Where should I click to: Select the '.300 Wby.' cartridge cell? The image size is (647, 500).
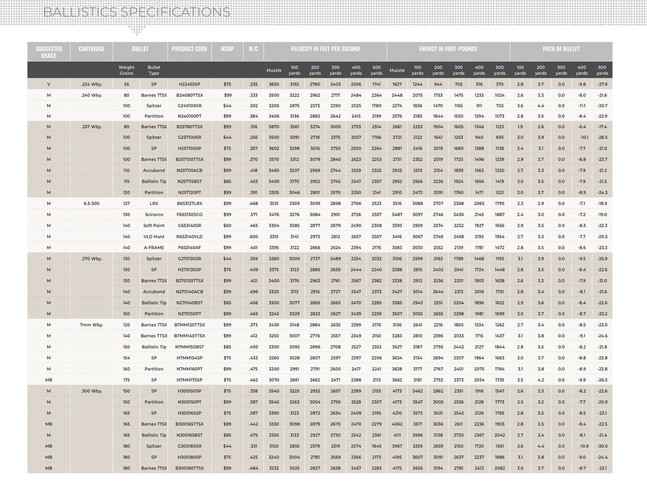coord(91,391)
